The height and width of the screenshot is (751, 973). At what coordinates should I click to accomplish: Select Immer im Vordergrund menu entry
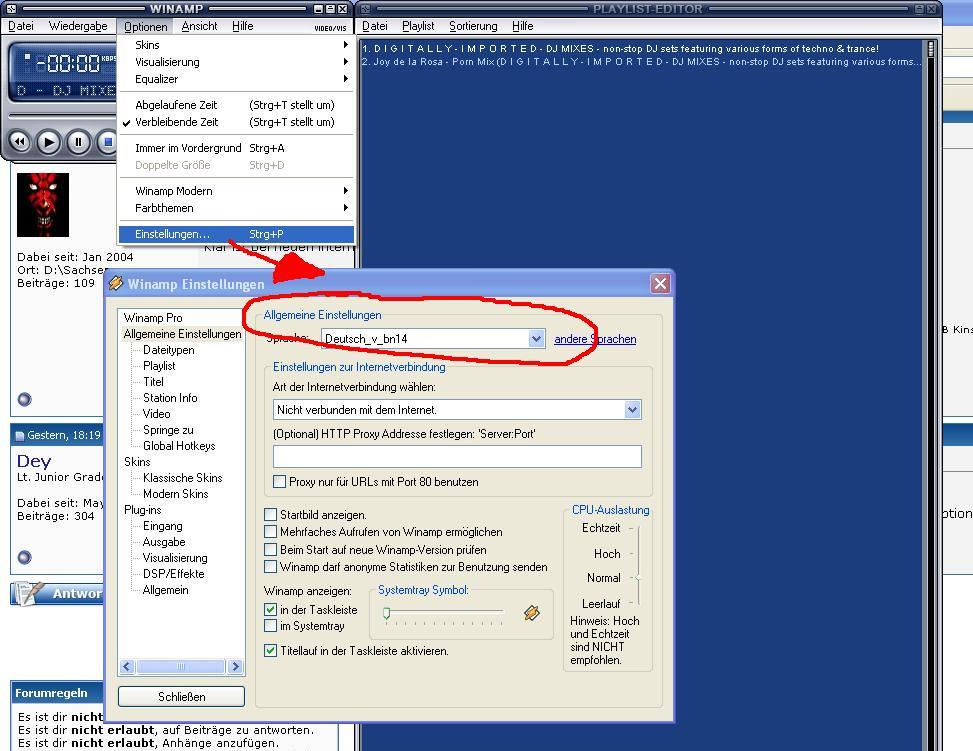[x=236, y=148]
